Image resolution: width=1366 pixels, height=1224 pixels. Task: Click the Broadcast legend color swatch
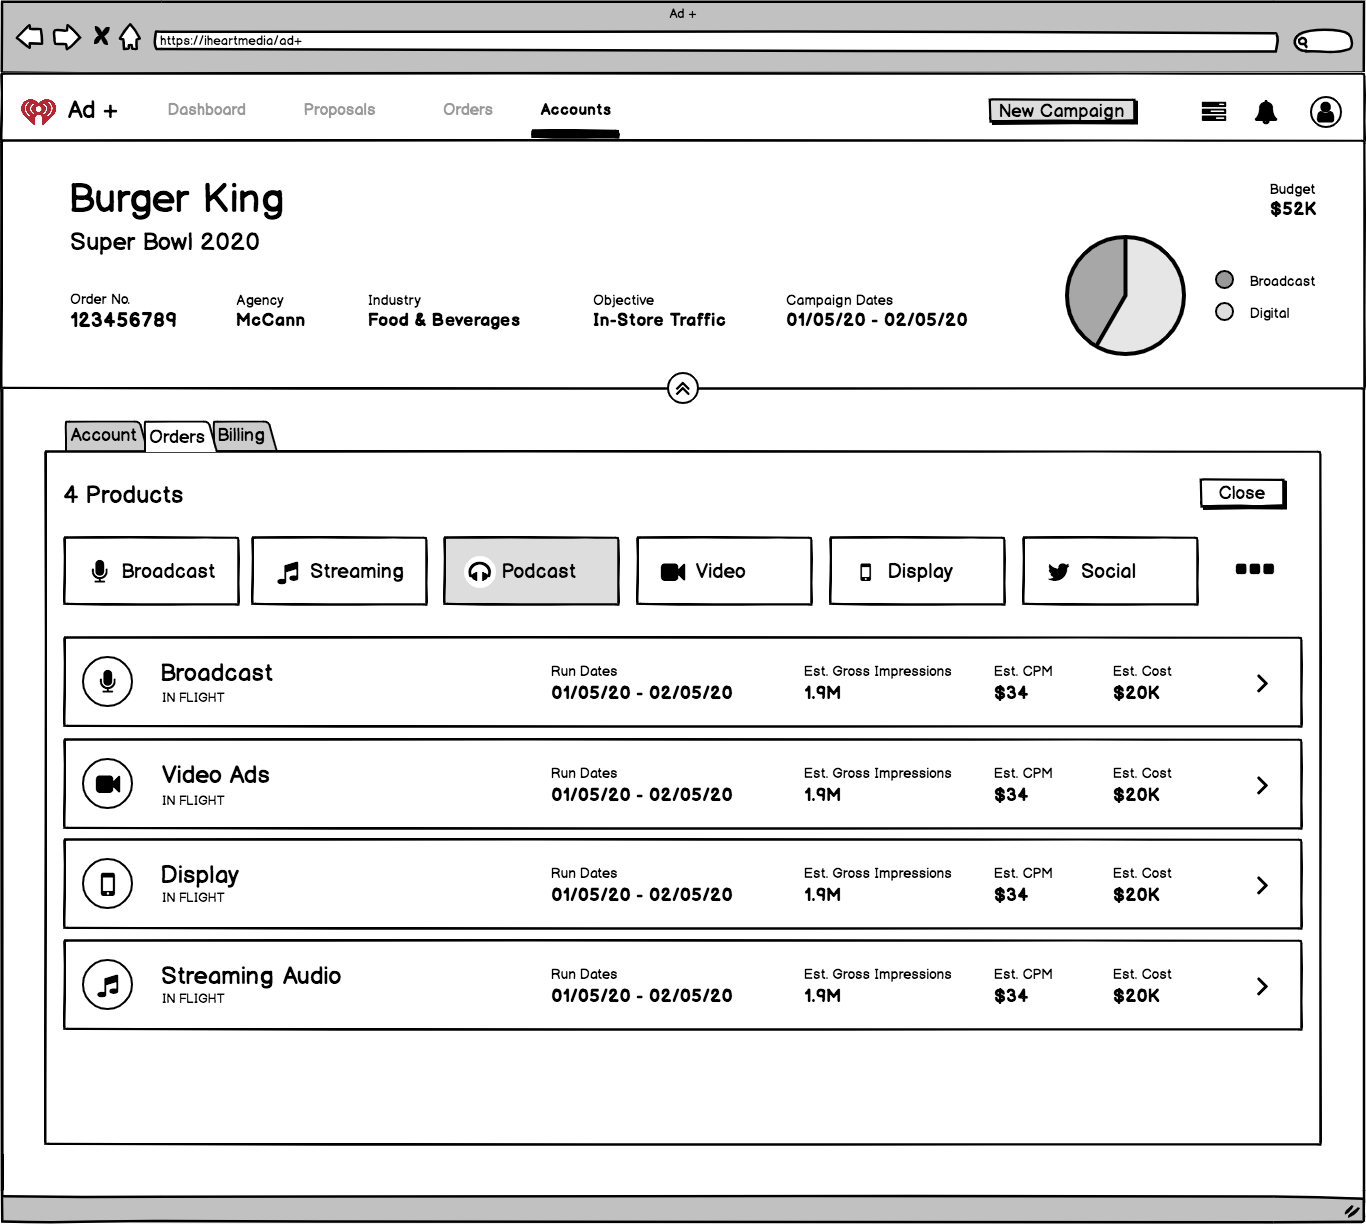(1224, 280)
